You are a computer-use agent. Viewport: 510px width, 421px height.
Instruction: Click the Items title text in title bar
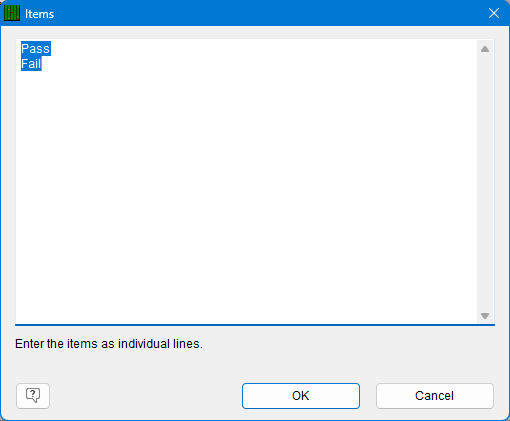pyautogui.click(x=39, y=14)
